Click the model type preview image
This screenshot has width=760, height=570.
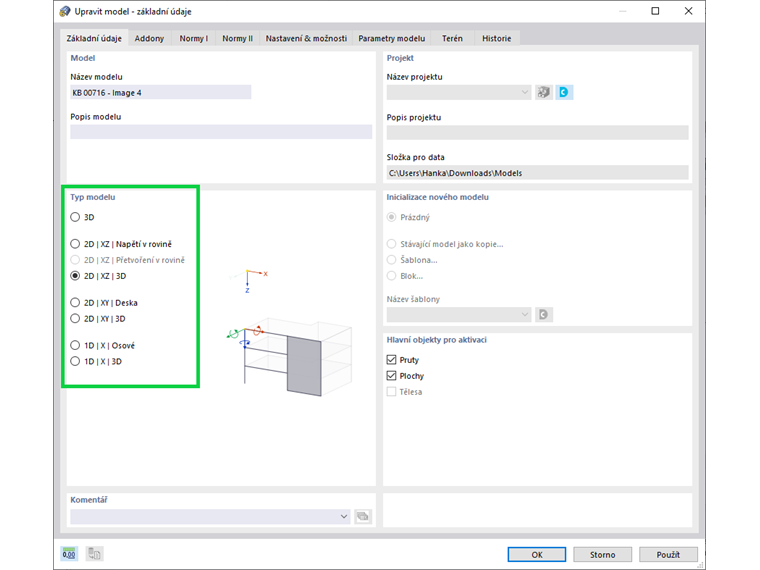[x=290, y=333]
